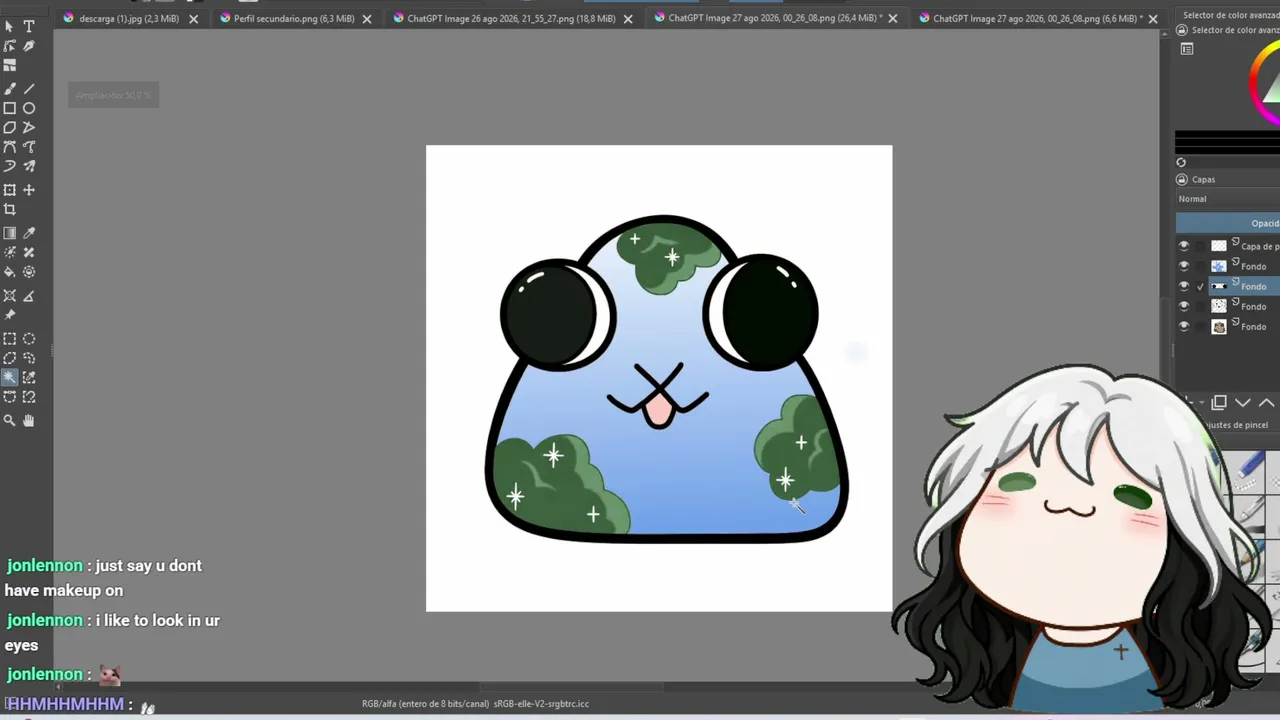Select the Polygonal Selection tool
This screenshot has height=720, width=1280.
pyautogui.click(x=10, y=358)
